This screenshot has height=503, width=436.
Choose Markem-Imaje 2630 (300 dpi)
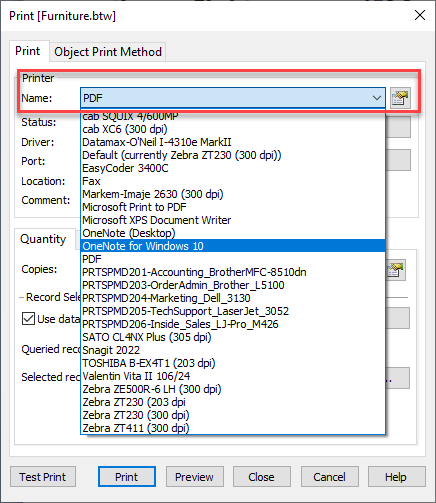pyautogui.click(x=233, y=194)
